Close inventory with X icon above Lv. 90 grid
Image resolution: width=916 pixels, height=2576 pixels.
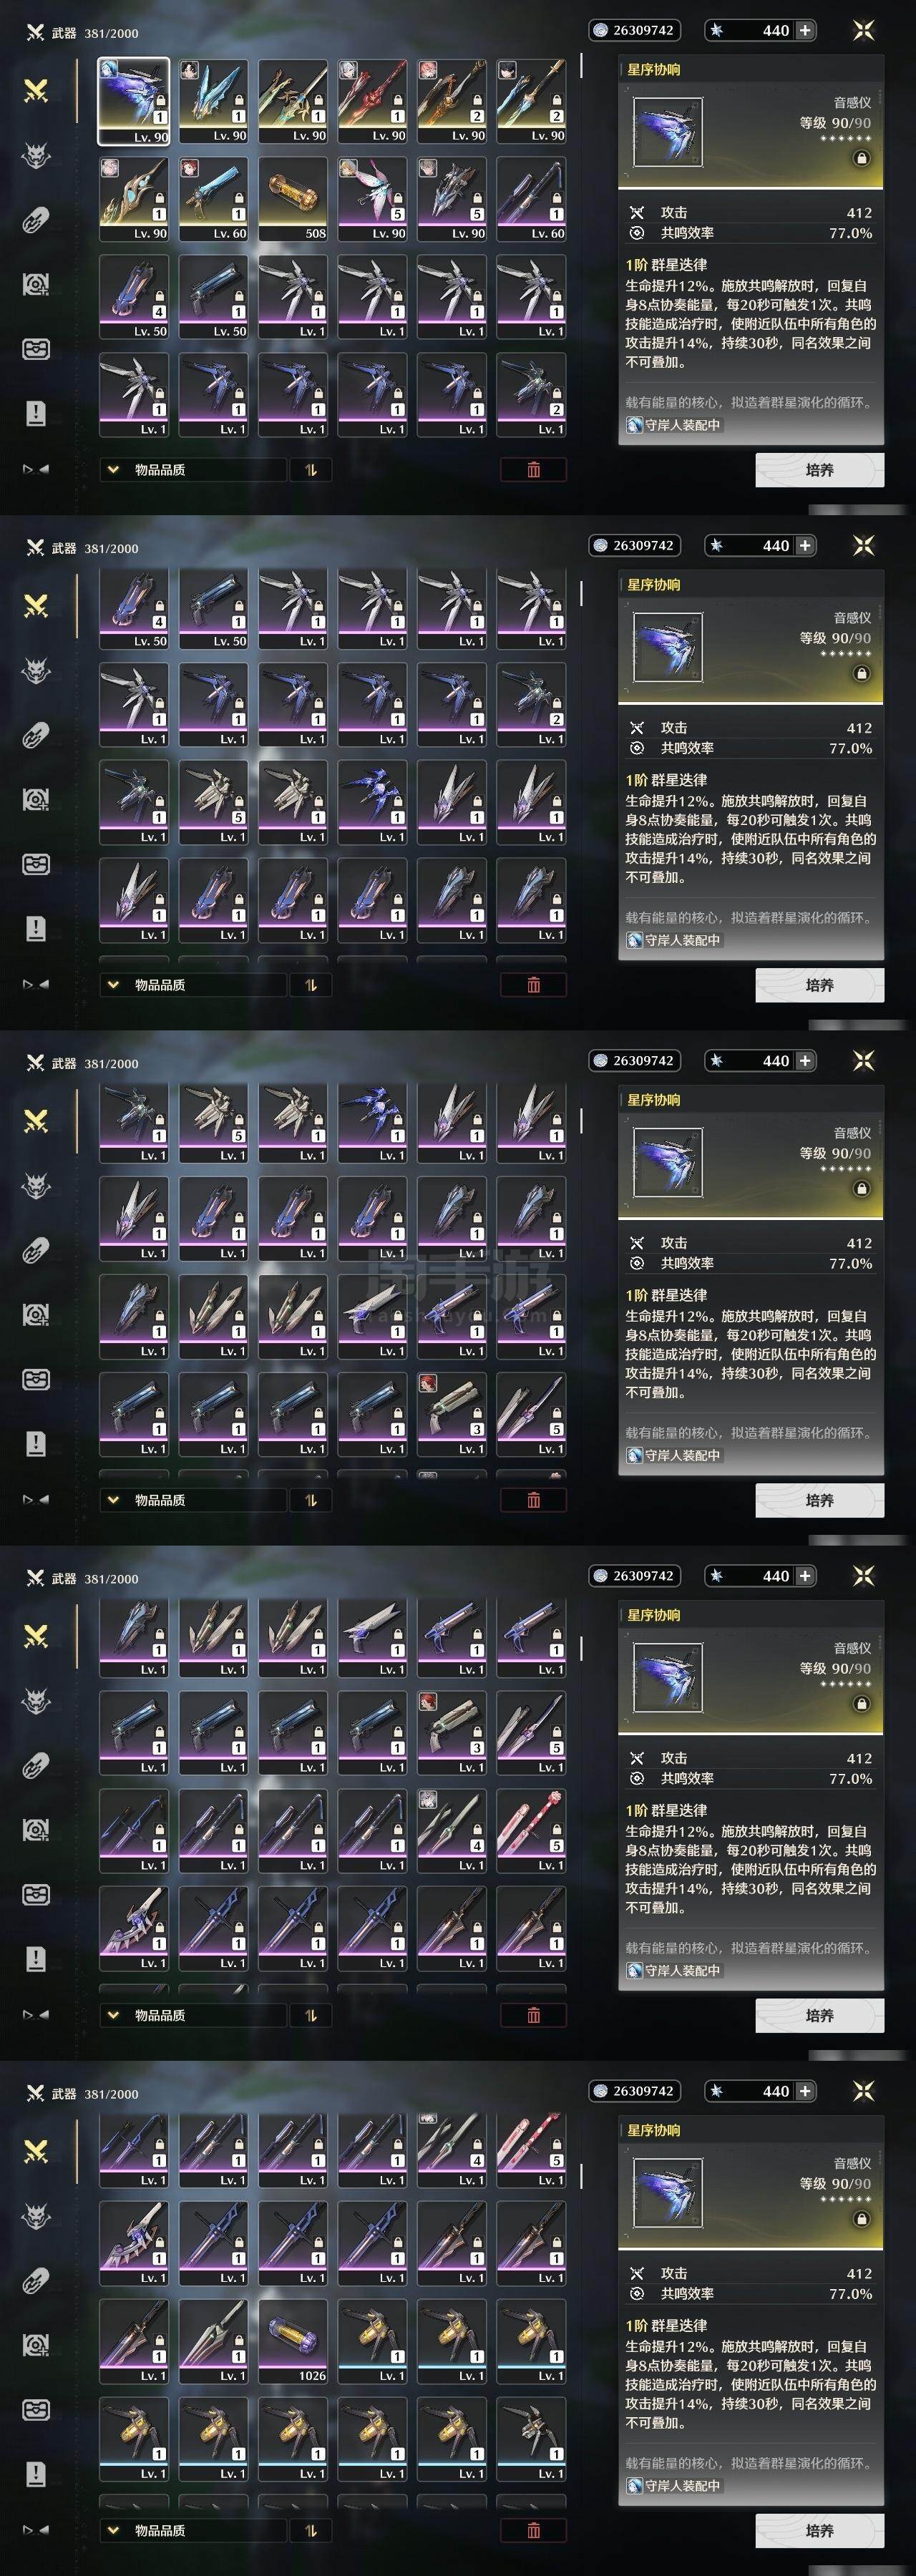[x=863, y=30]
